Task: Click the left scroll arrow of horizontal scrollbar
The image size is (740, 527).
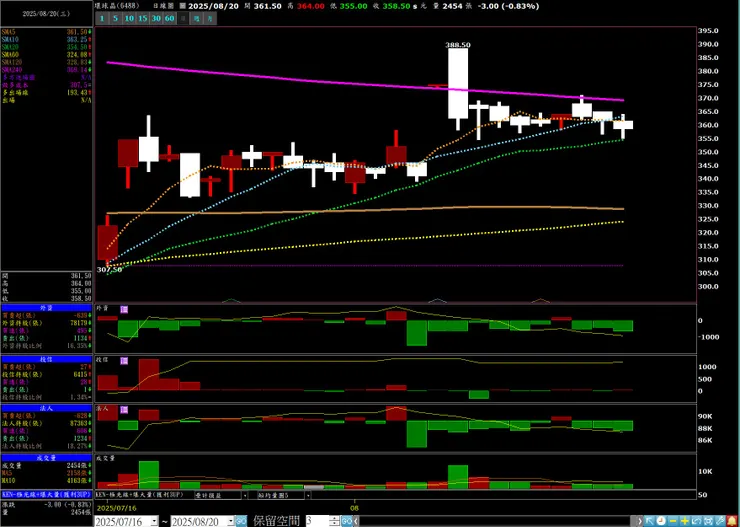Action: [356, 521]
